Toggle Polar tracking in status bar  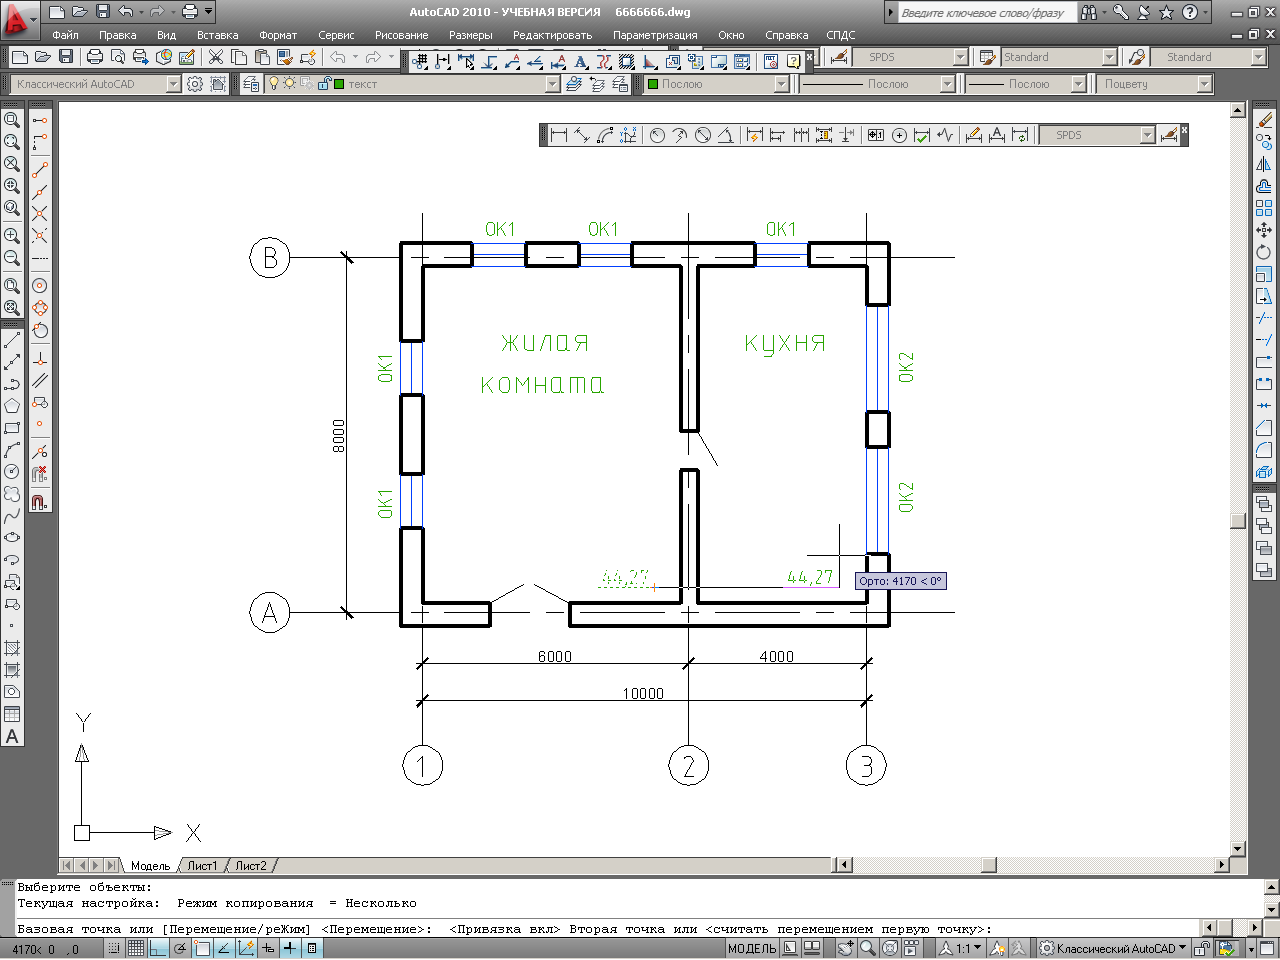click(x=180, y=948)
